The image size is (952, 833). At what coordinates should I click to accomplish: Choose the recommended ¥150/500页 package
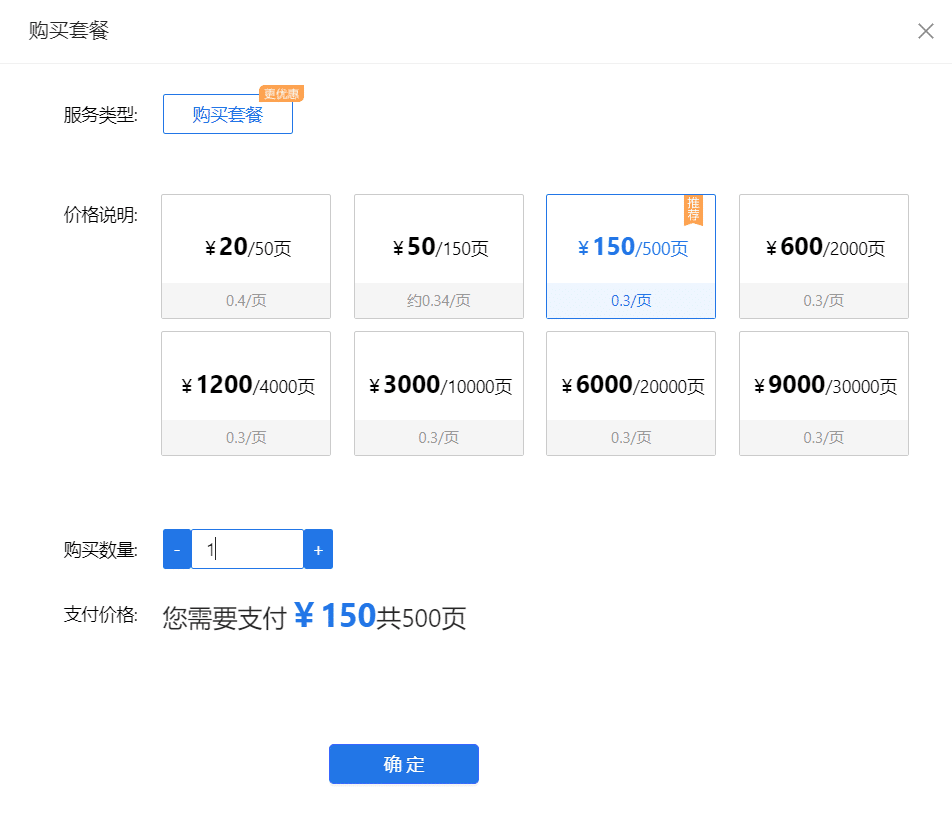pyautogui.click(x=630, y=247)
